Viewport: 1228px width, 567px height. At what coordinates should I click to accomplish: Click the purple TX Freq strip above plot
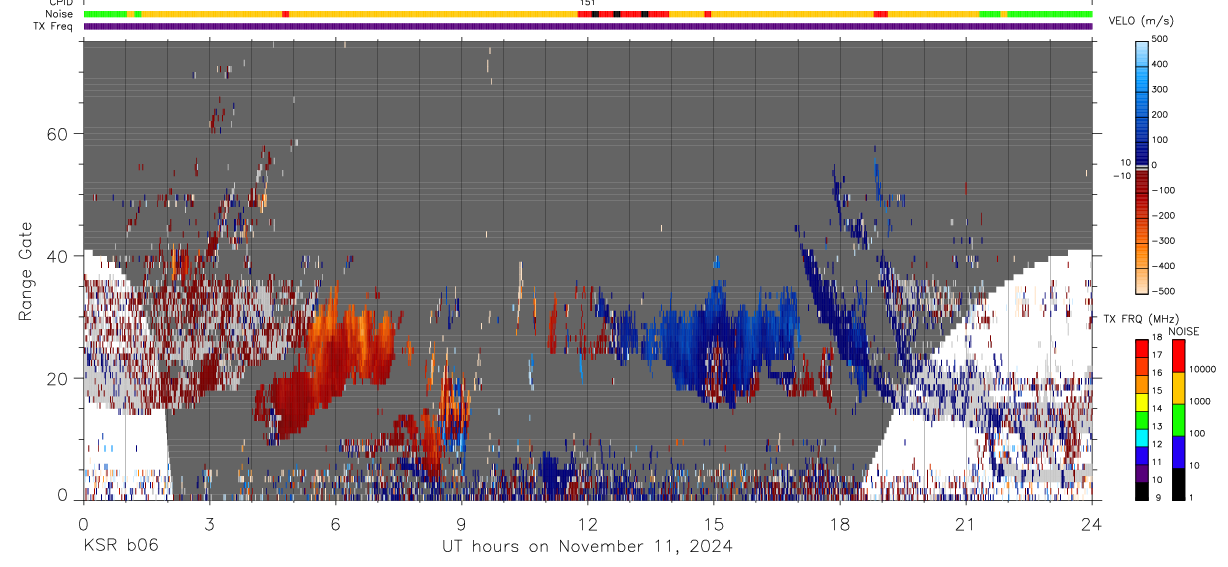click(588, 26)
